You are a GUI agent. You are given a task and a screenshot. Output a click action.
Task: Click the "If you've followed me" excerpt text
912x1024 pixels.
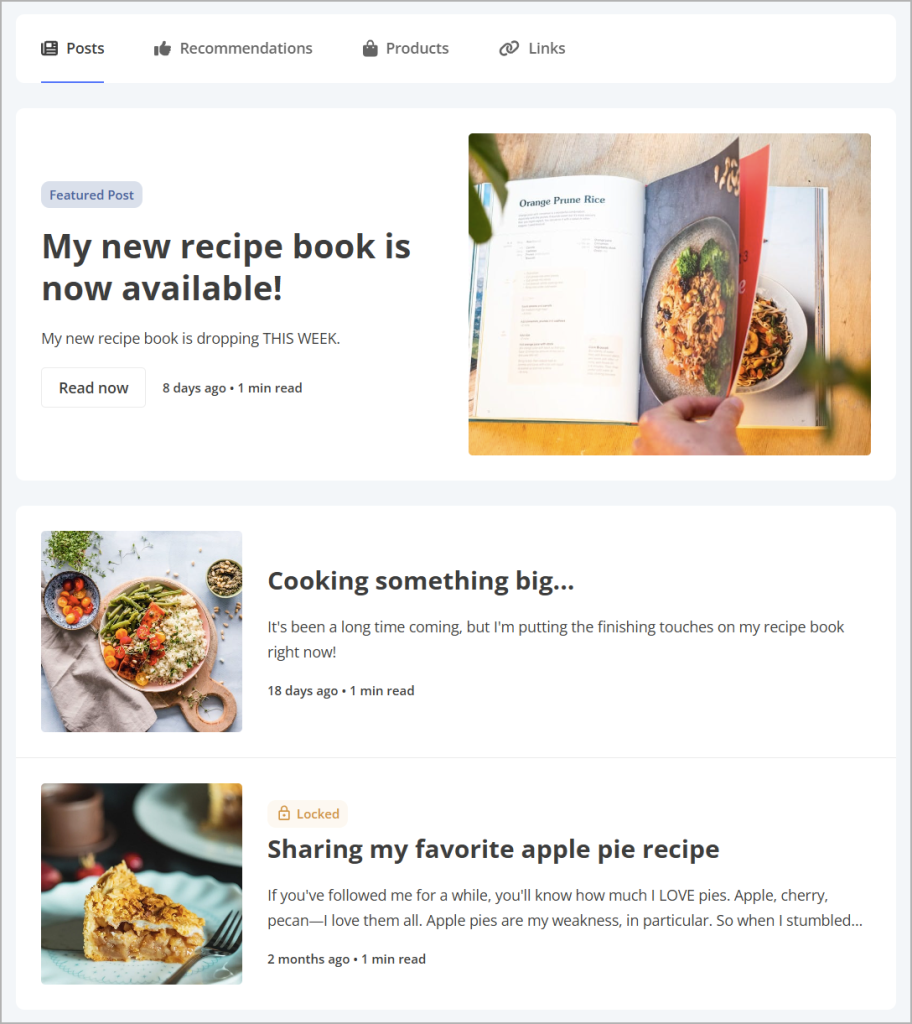pyautogui.click(x=565, y=908)
